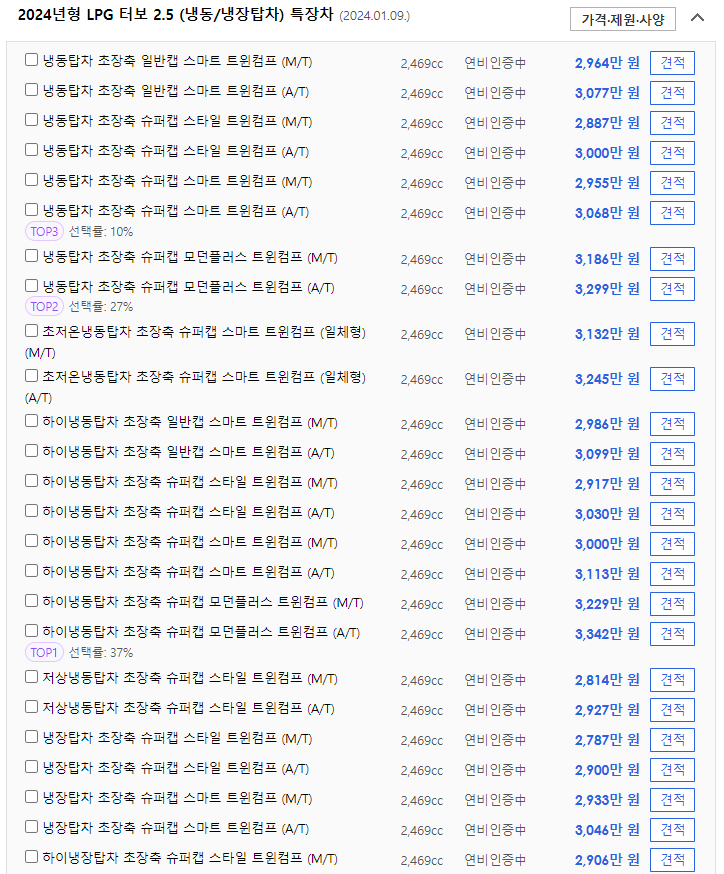Get 견적 for the 3,186만 원 trim
Viewport: 724px width, 874px height.
(x=672, y=259)
